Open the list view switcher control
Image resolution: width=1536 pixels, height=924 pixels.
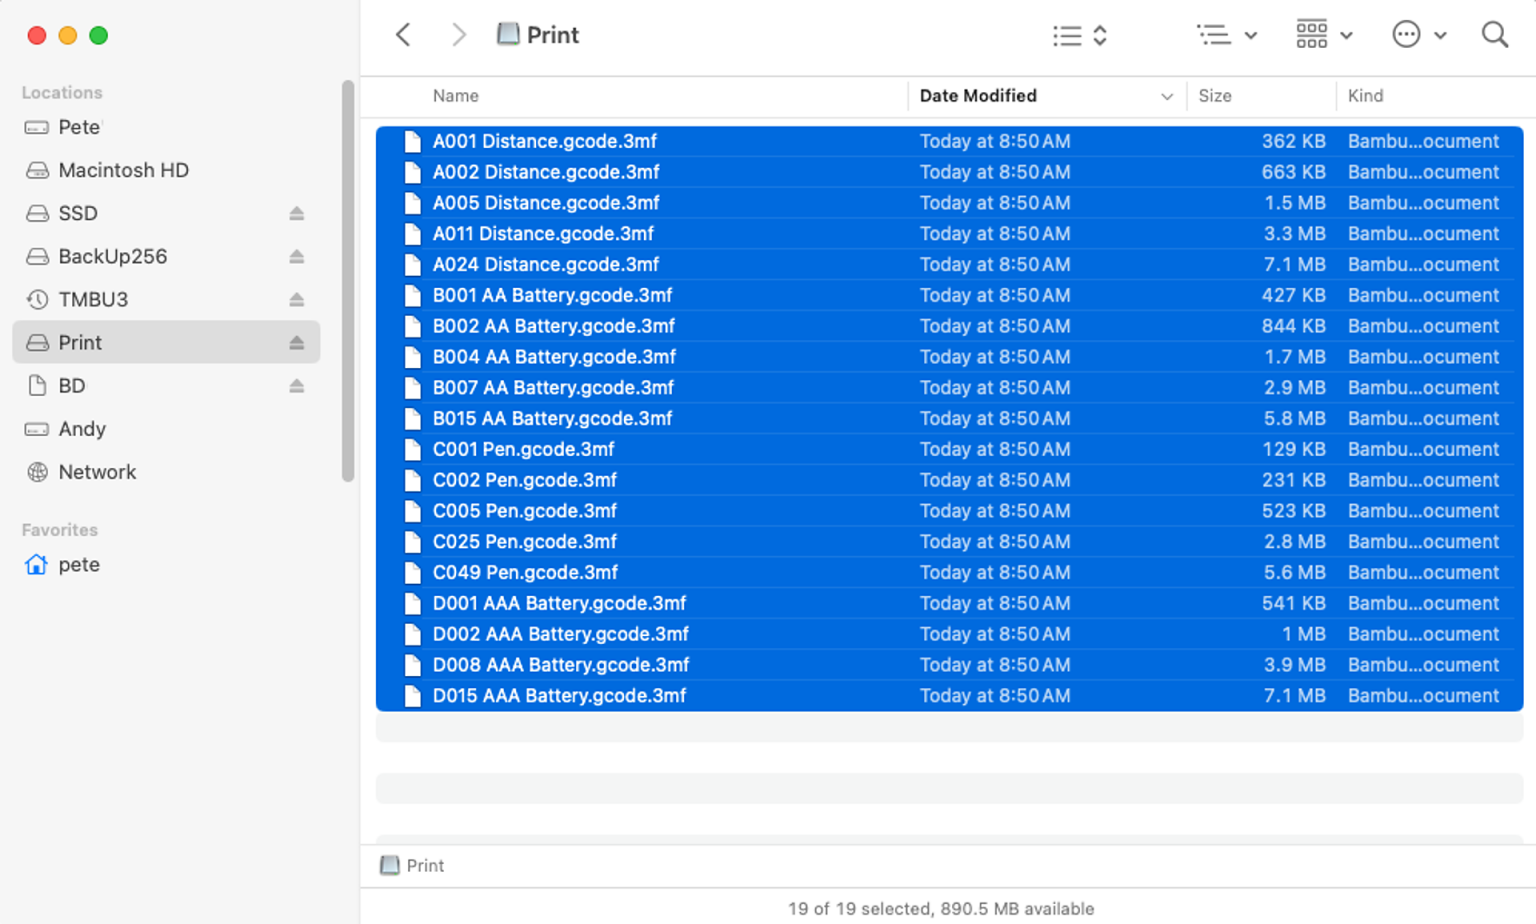click(x=1079, y=36)
